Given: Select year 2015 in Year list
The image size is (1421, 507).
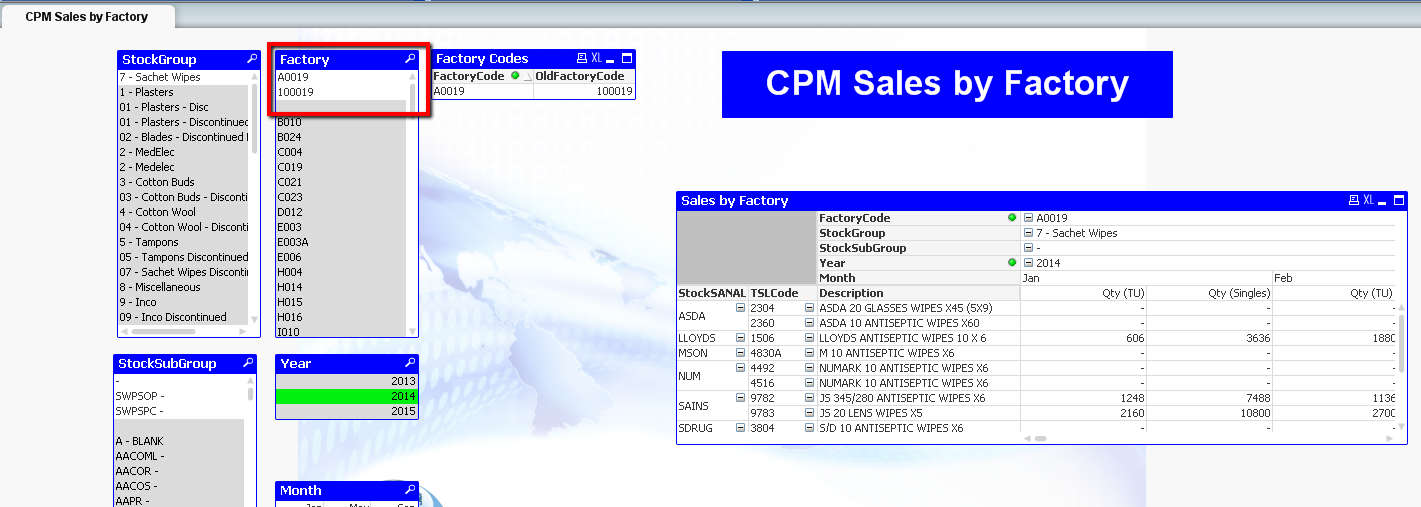Looking at the screenshot, I should [x=346, y=412].
